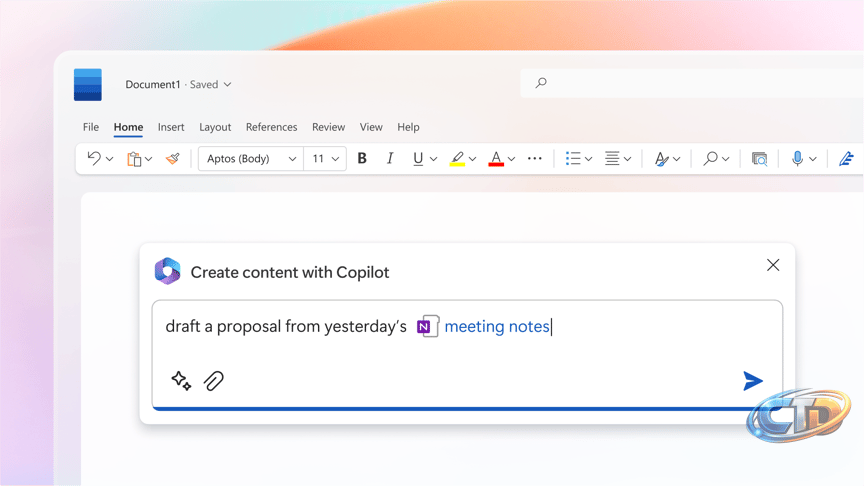Click the Dictate microphone icon
This screenshot has height=486, width=864.
797,159
